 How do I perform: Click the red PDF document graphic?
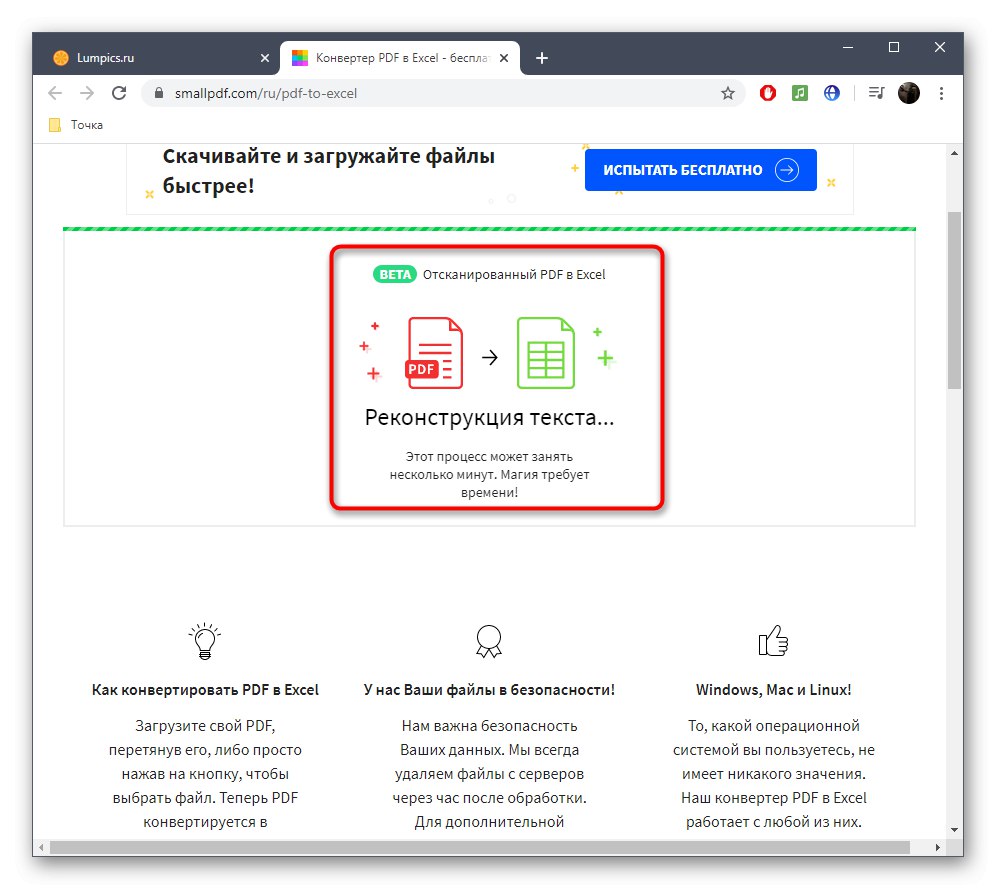(x=434, y=351)
